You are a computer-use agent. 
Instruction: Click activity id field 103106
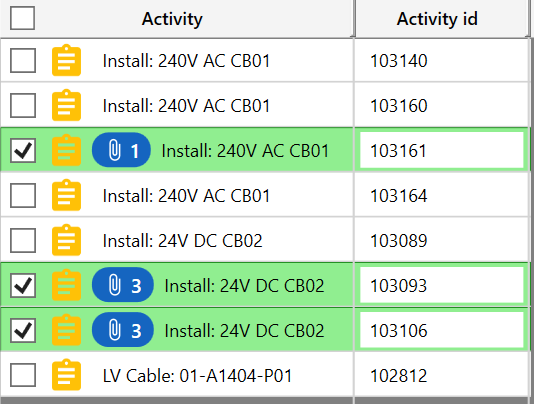click(x=442, y=330)
